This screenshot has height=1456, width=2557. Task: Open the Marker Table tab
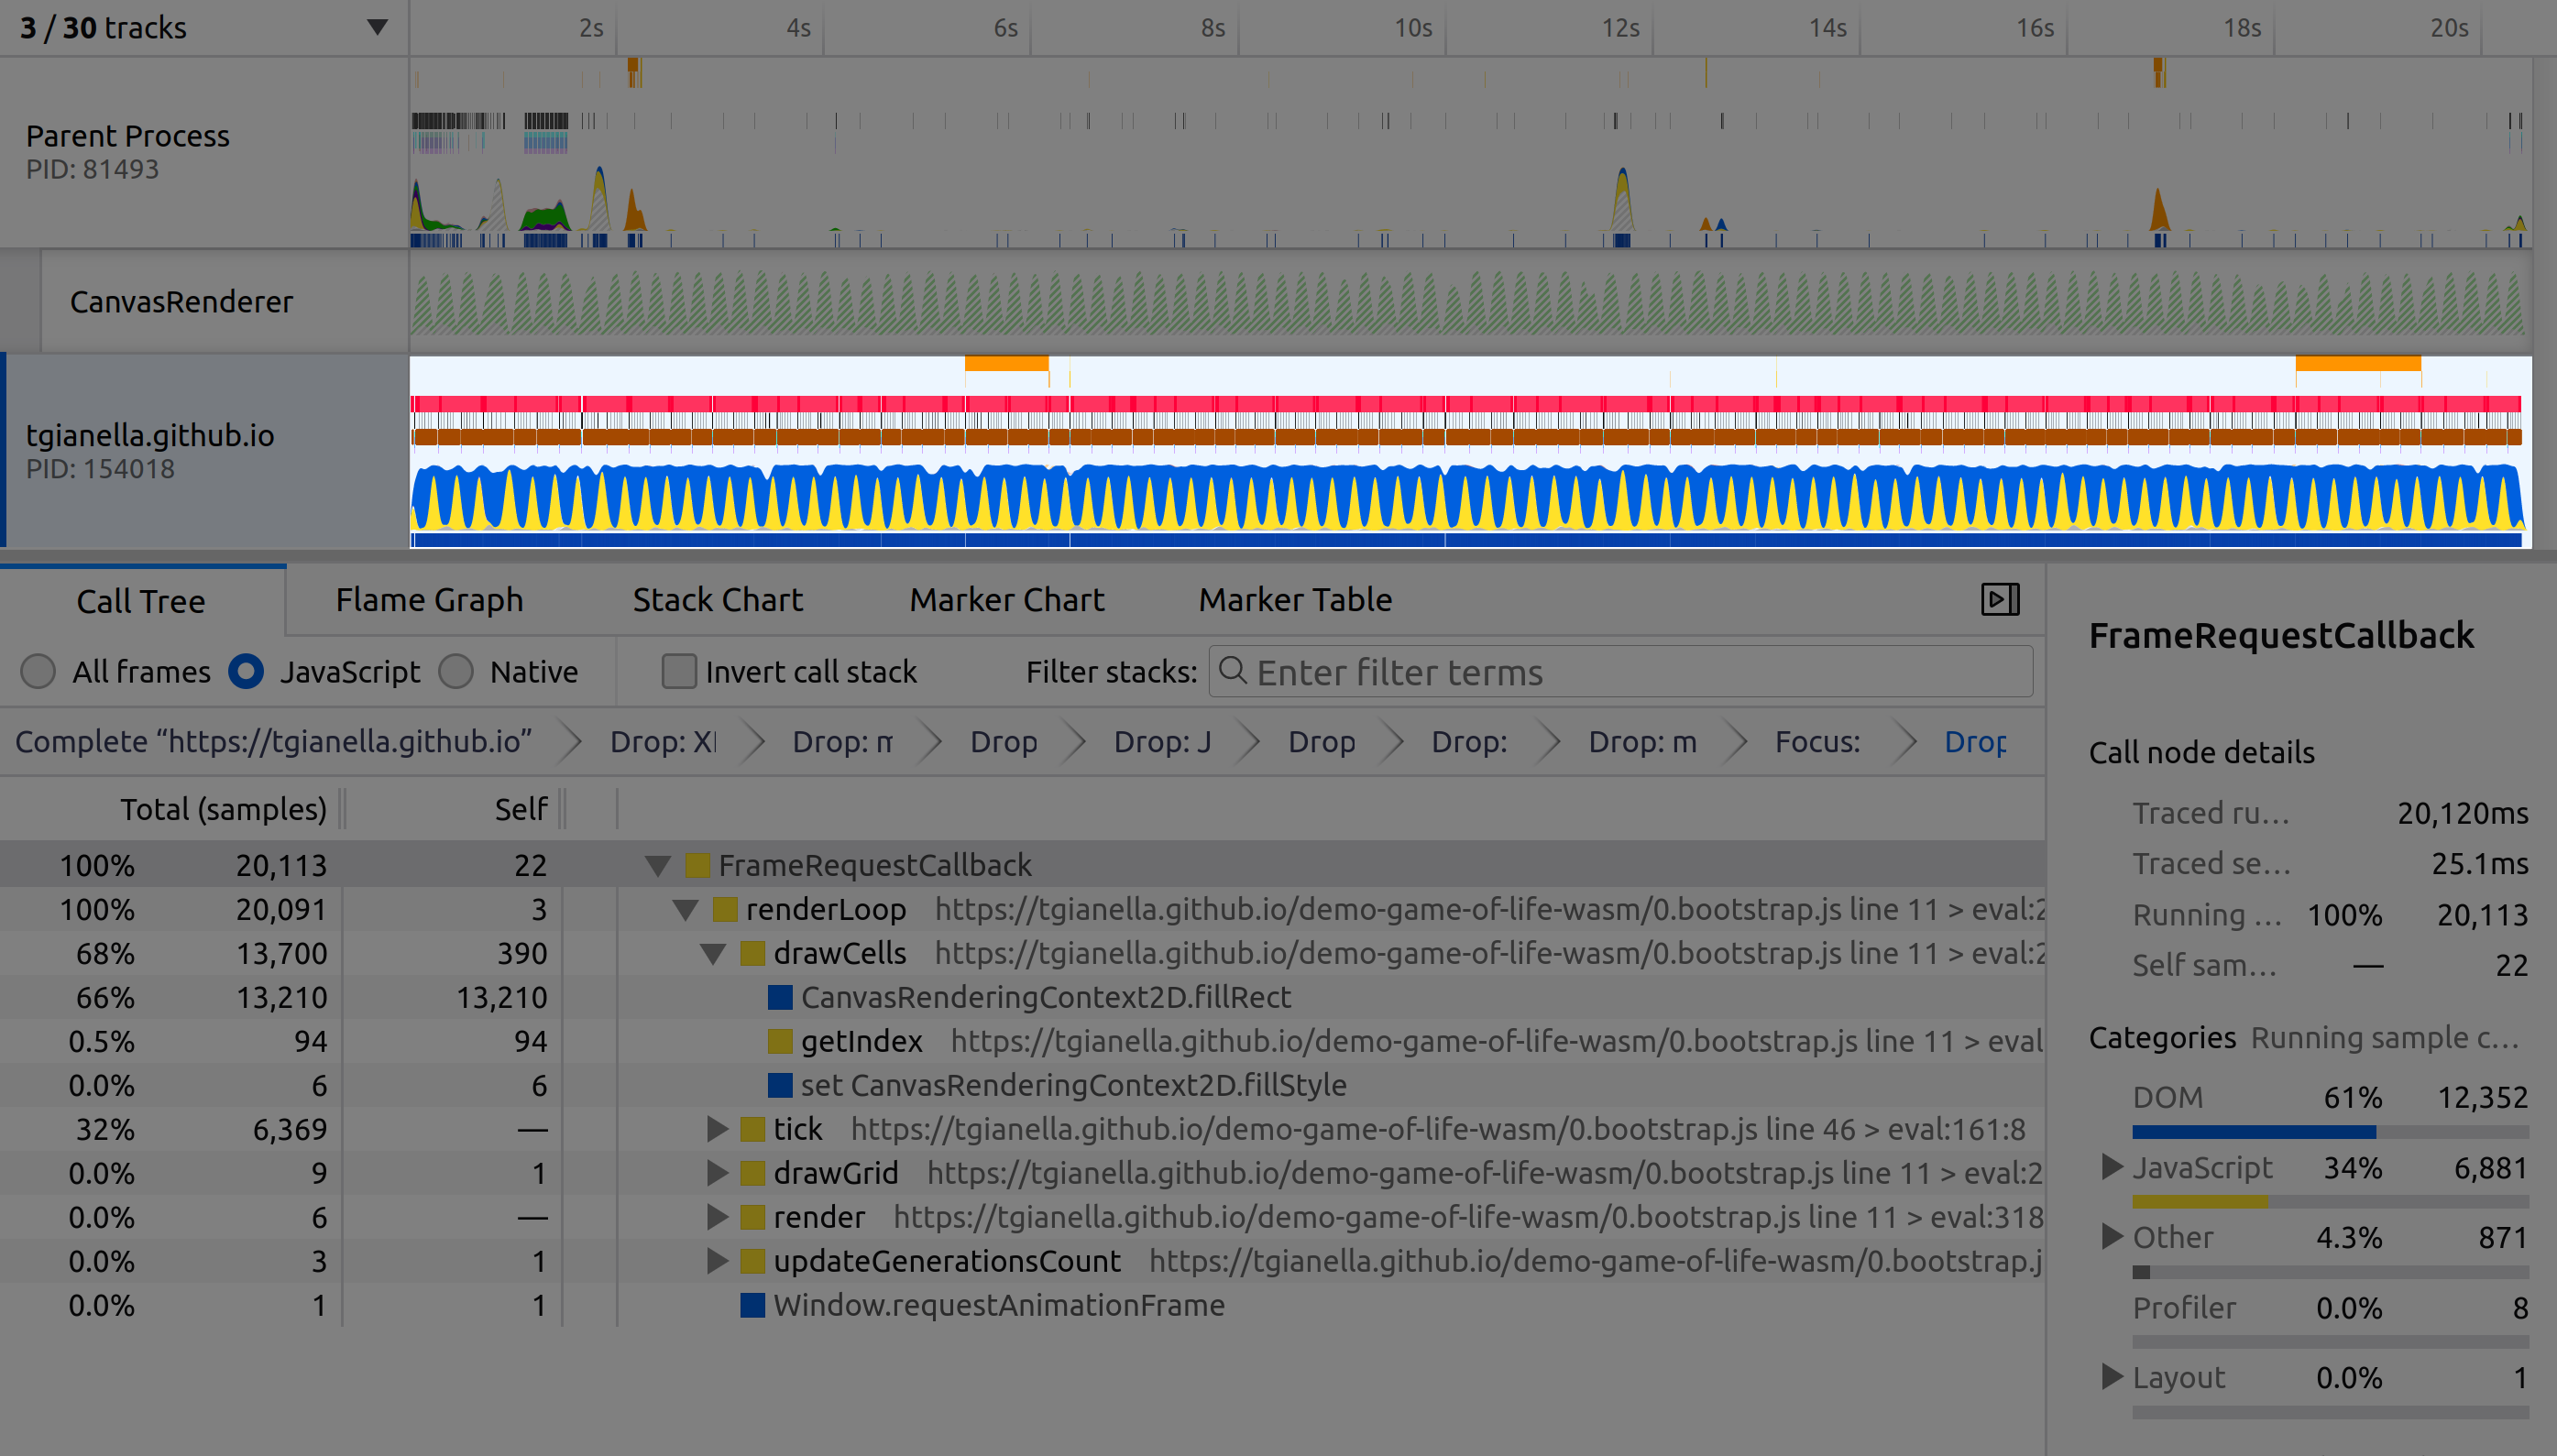(1294, 600)
